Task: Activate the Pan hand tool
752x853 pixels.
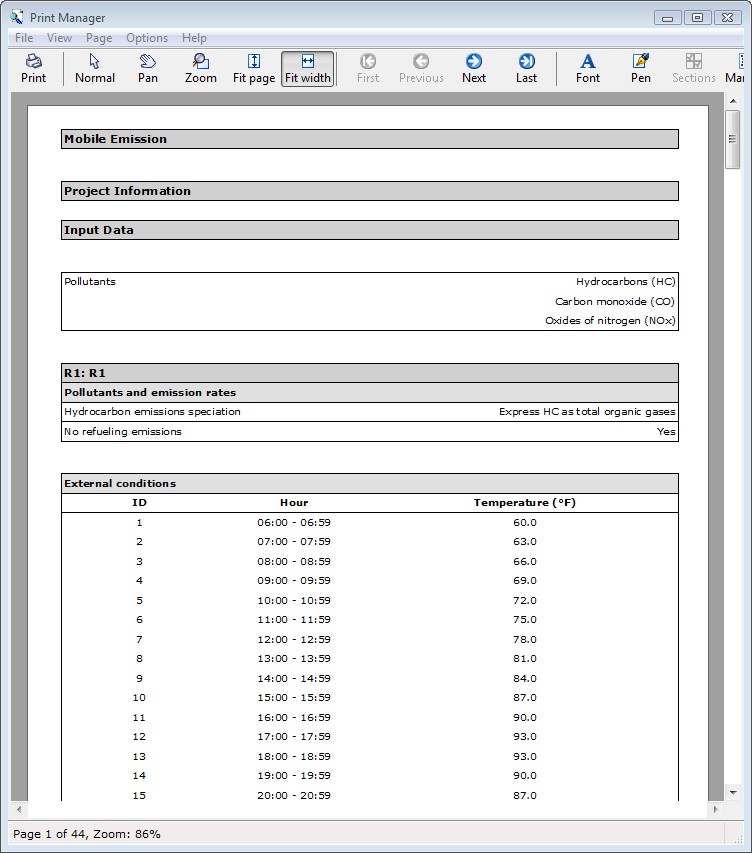Action: tap(148, 68)
